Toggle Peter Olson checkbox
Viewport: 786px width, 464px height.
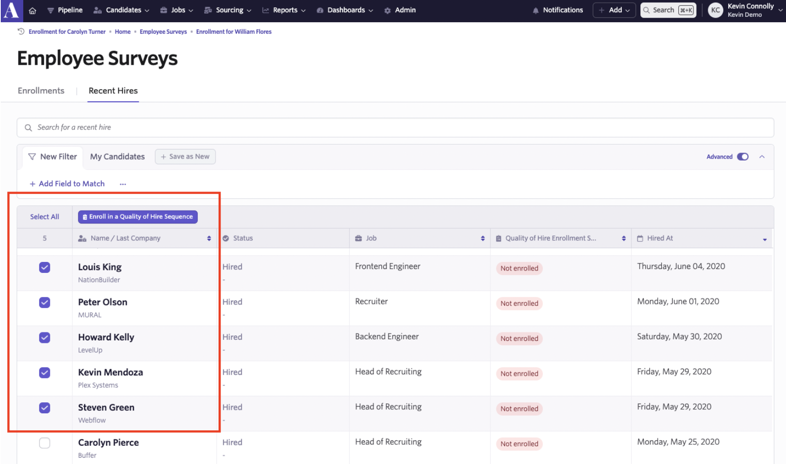45,303
